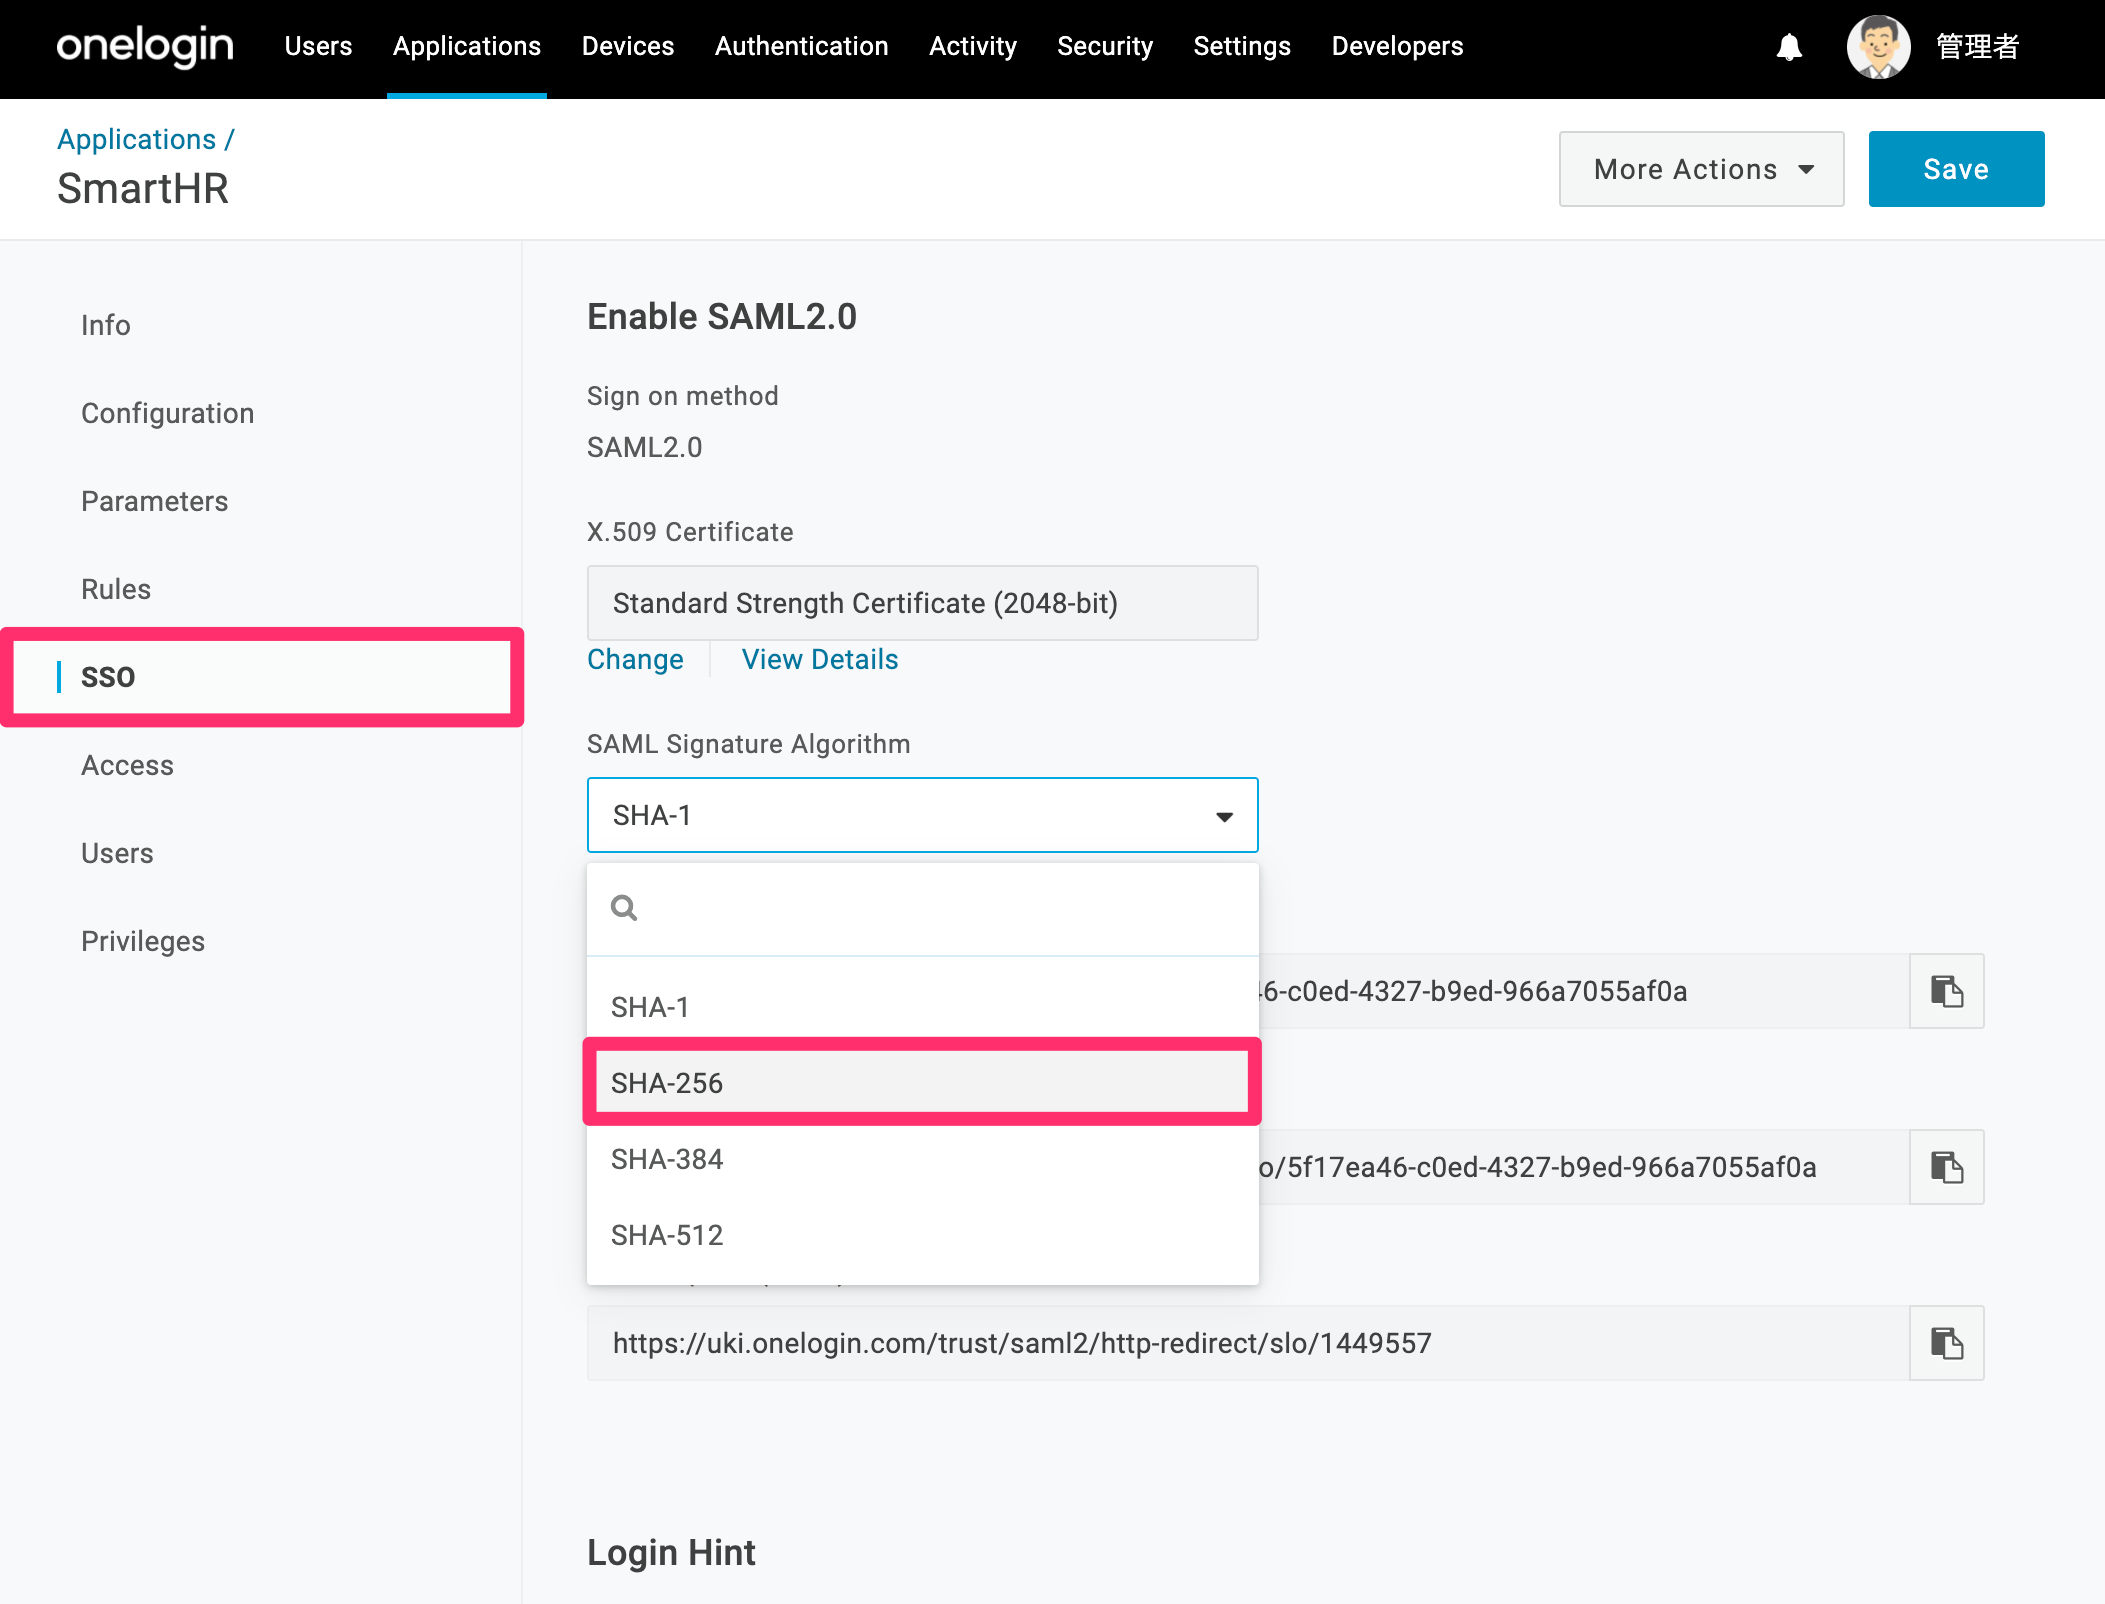Click the Standard Strength Certificate field
Viewport: 2105px width, 1604px height.
pos(922,603)
